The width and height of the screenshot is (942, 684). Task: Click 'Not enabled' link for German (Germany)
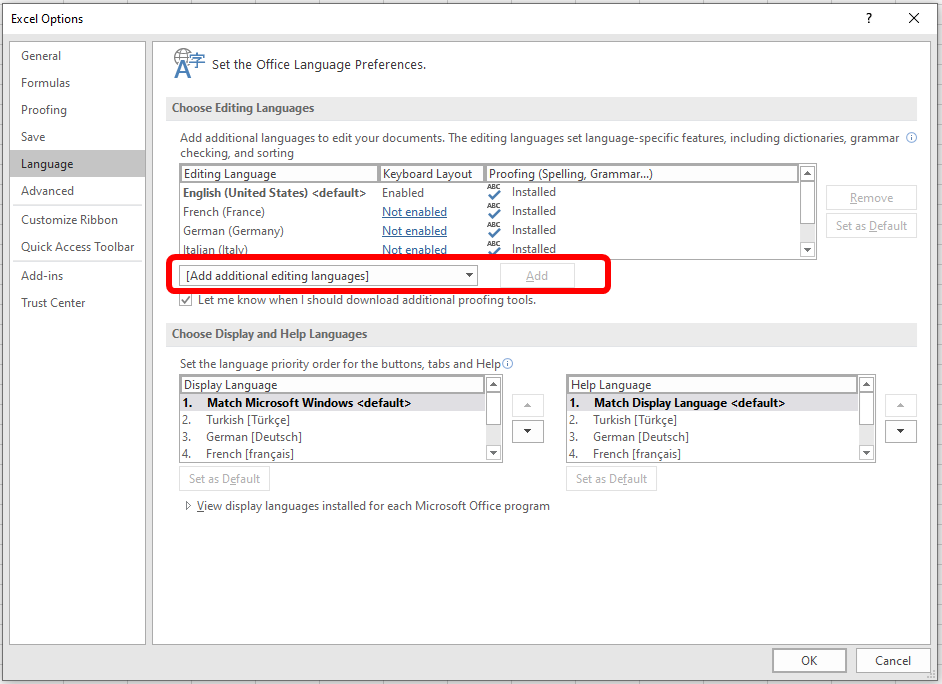[415, 231]
